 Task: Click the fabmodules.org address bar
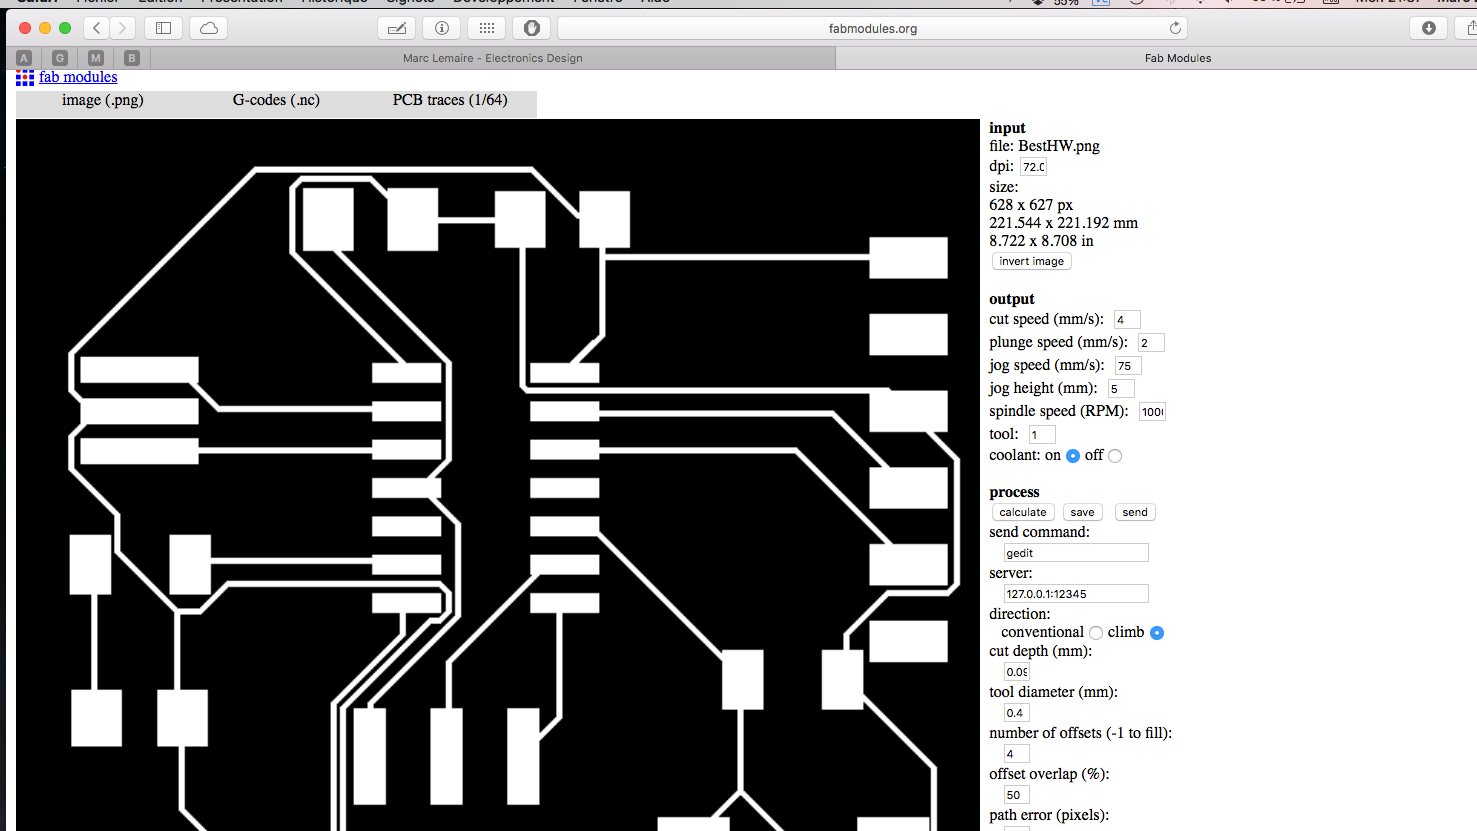point(873,28)
